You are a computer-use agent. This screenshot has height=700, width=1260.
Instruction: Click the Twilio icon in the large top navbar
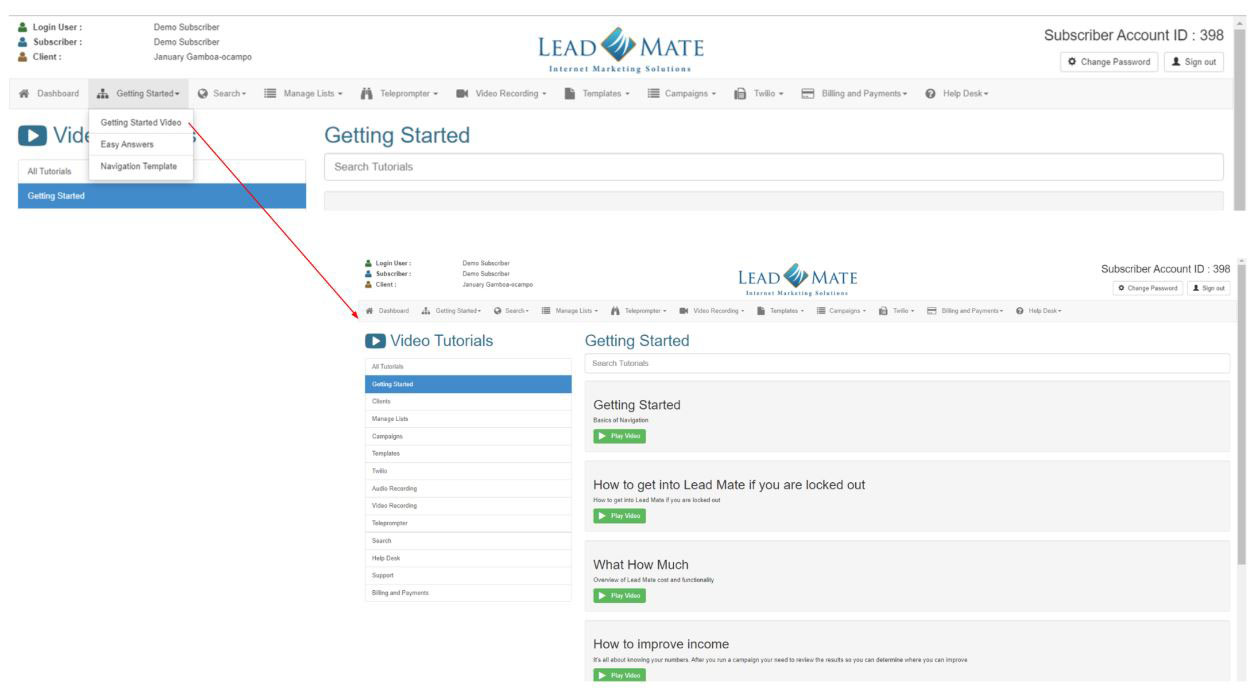click(x=740, y=94)
